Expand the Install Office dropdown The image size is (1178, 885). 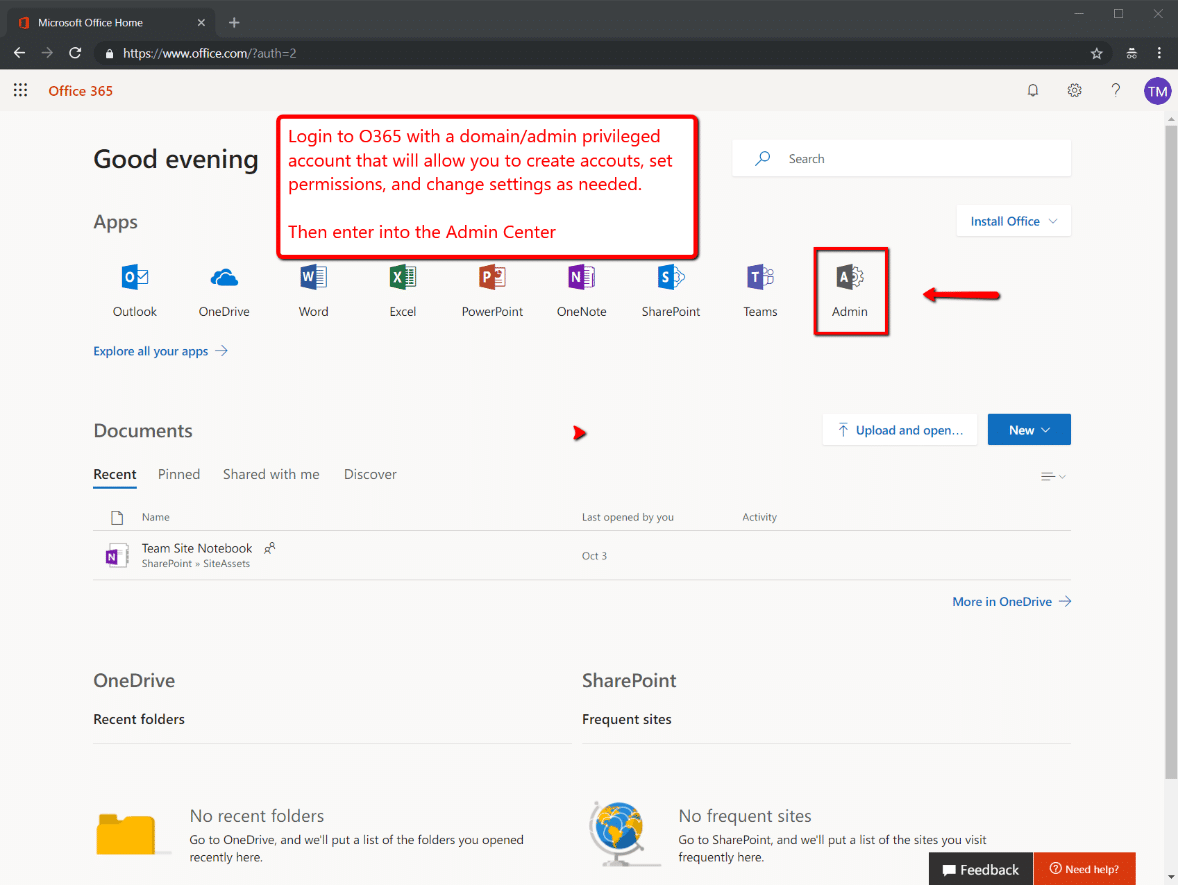[1013, 221]
